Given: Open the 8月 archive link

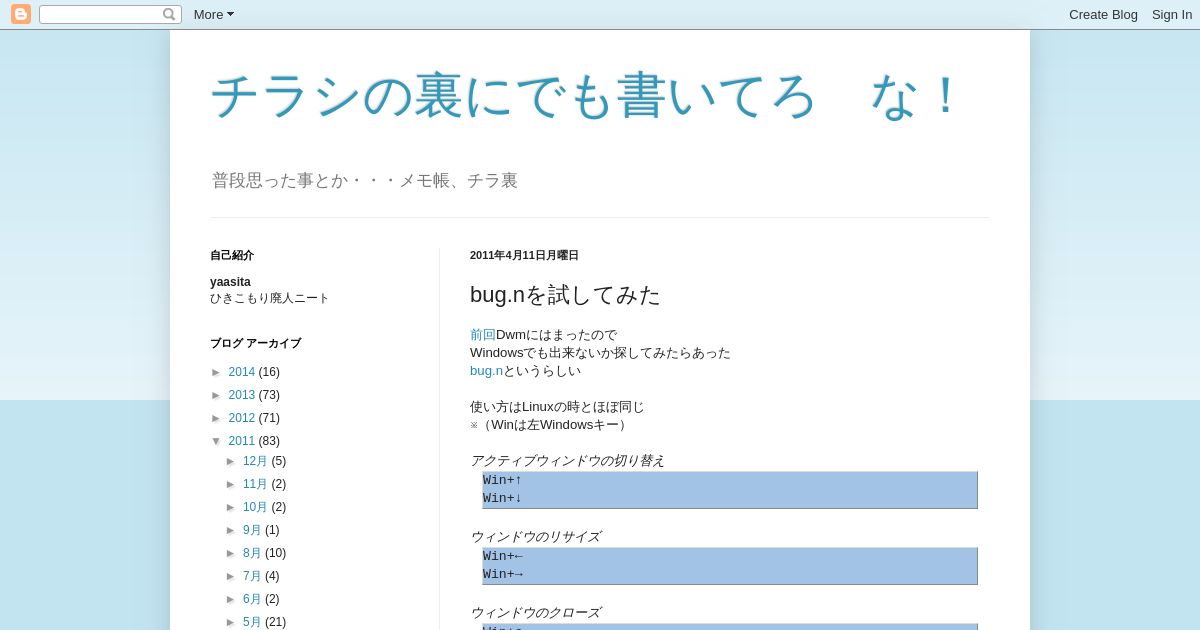Looking at the screenshot, I should [x=252, y=553].
